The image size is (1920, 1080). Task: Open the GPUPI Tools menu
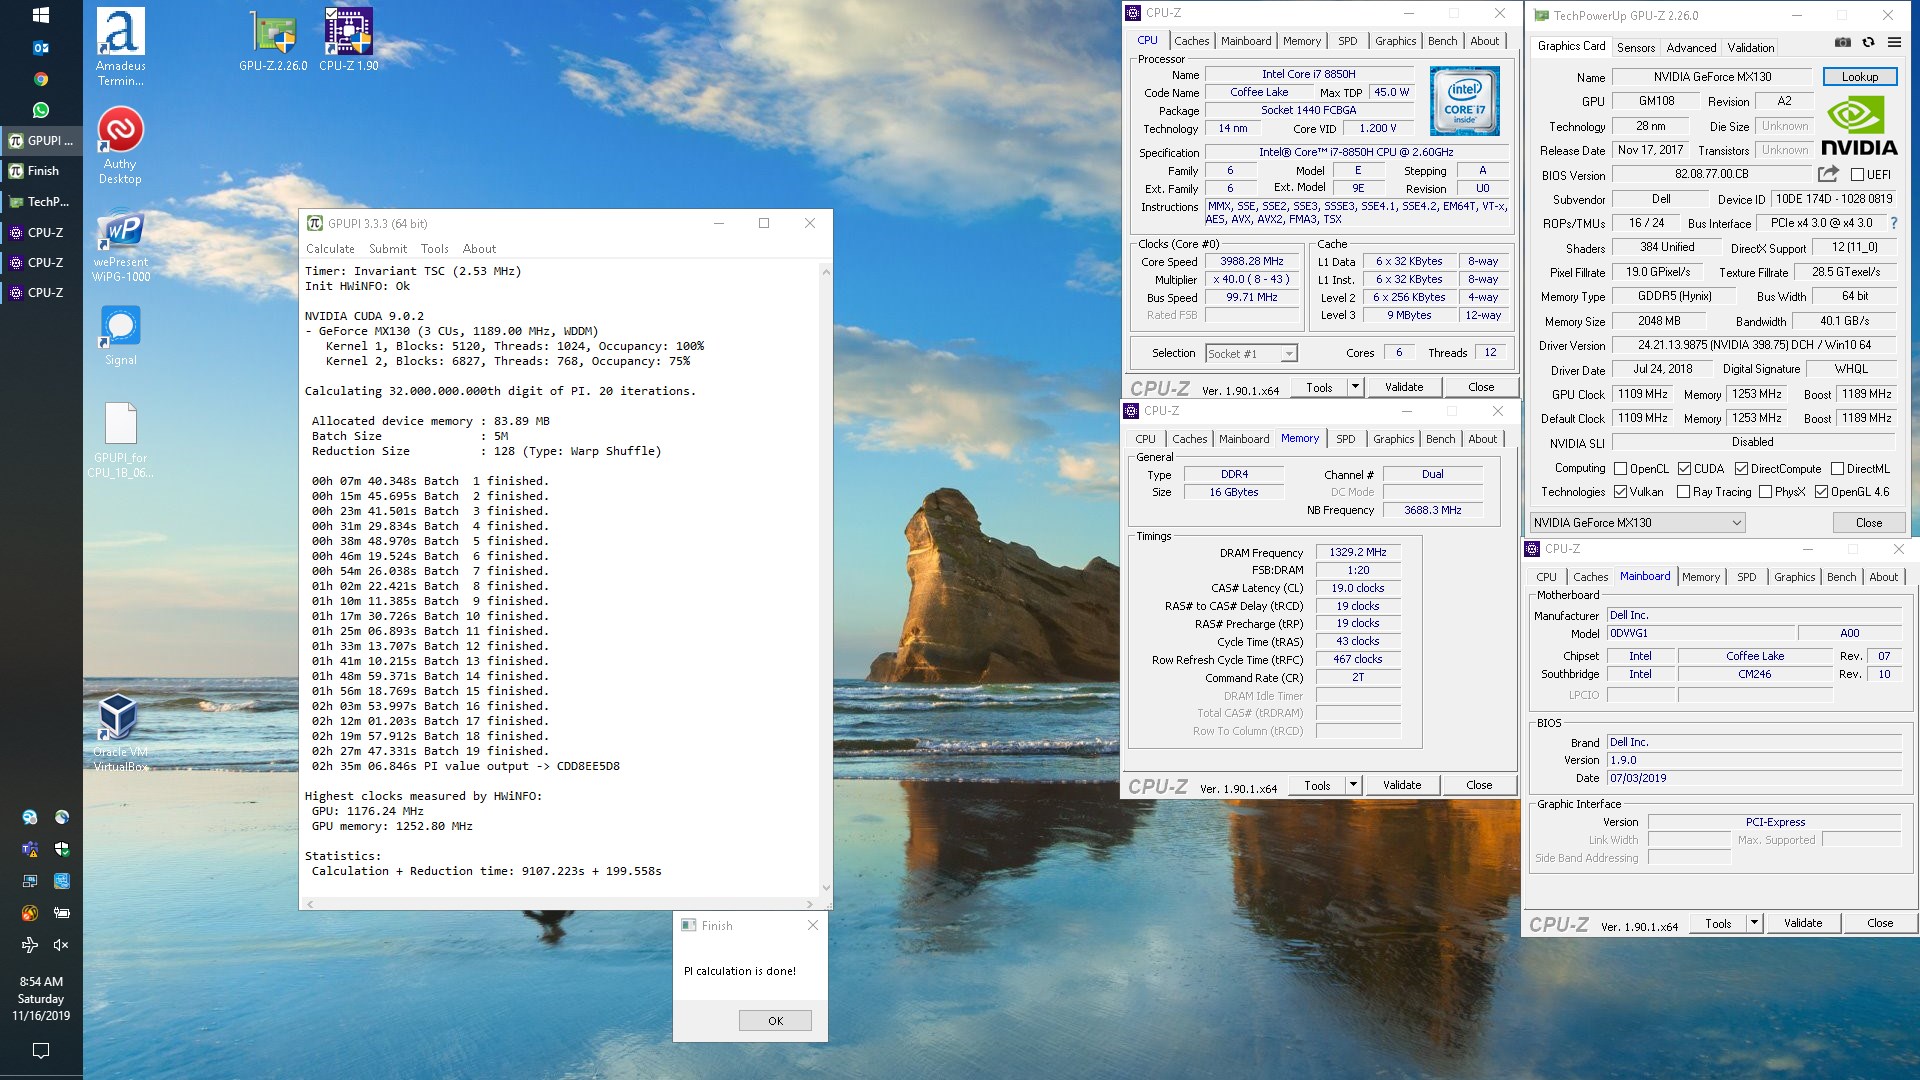434,249
